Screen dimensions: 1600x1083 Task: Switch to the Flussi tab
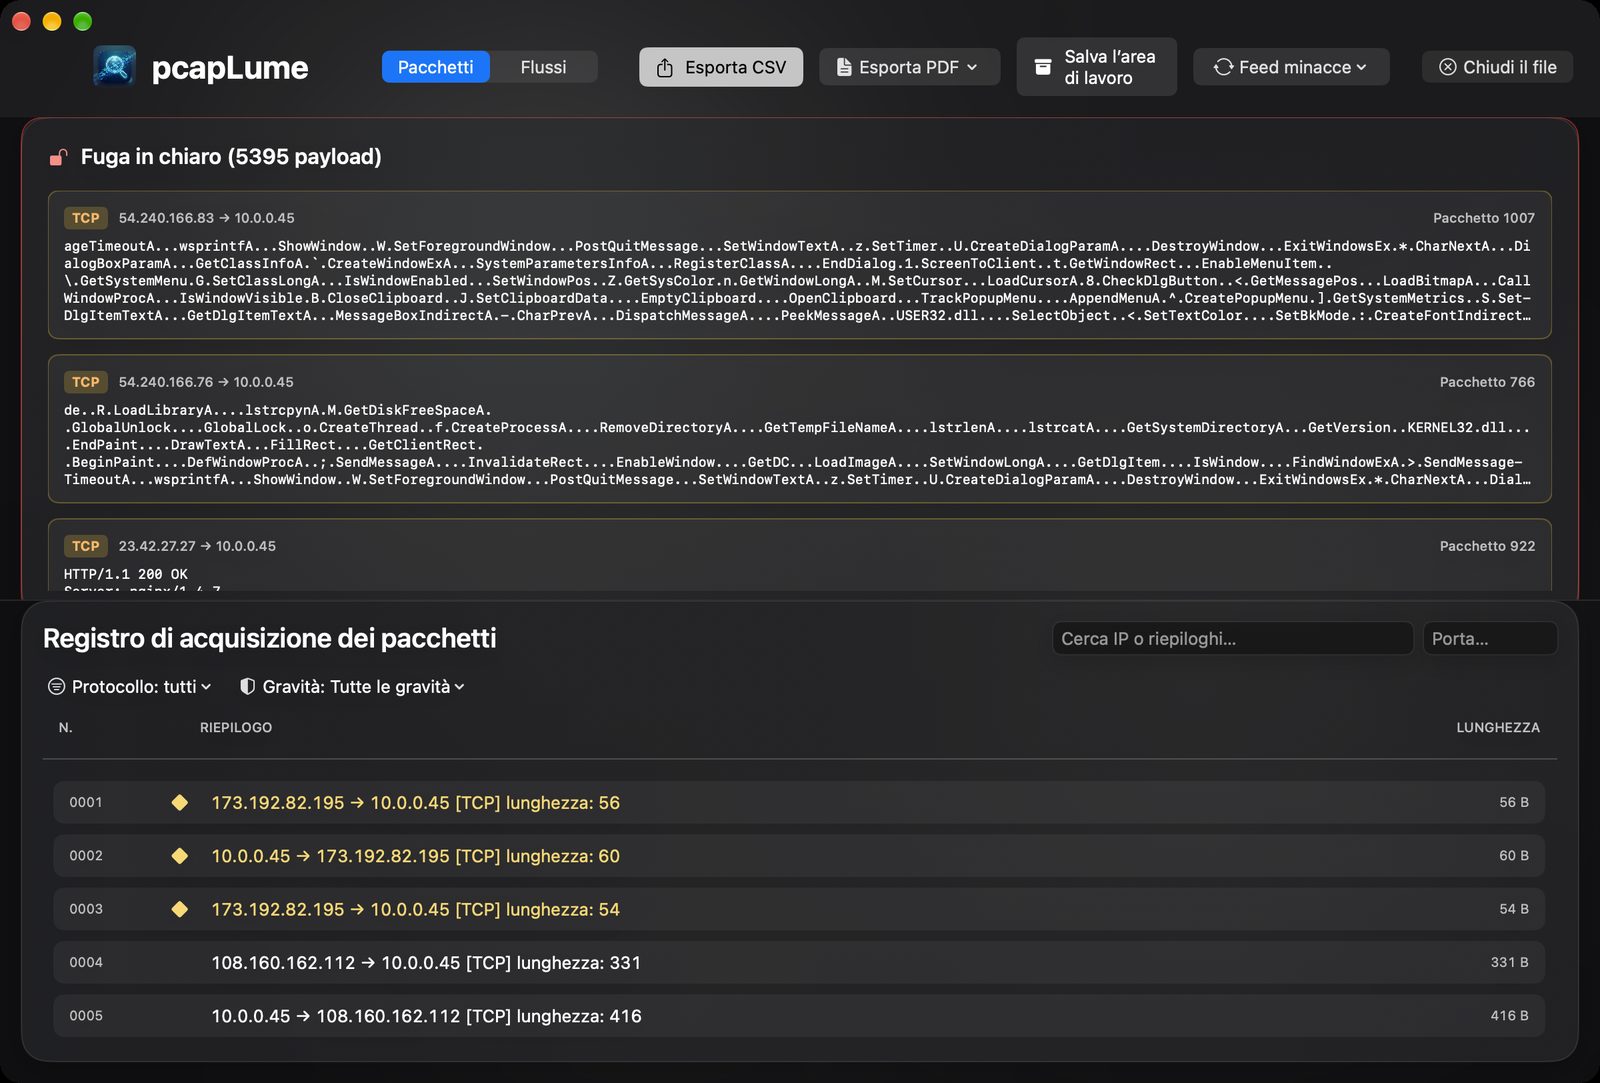(543, 67)
